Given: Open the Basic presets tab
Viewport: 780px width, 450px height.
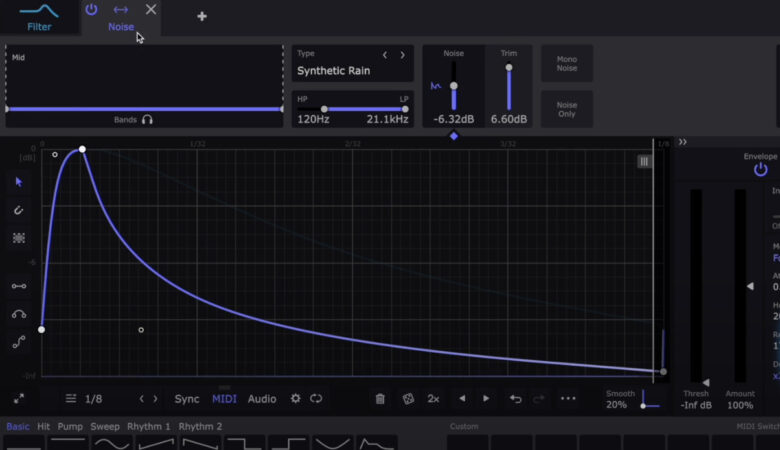Looking at the screenshot, I should (18, 427).
